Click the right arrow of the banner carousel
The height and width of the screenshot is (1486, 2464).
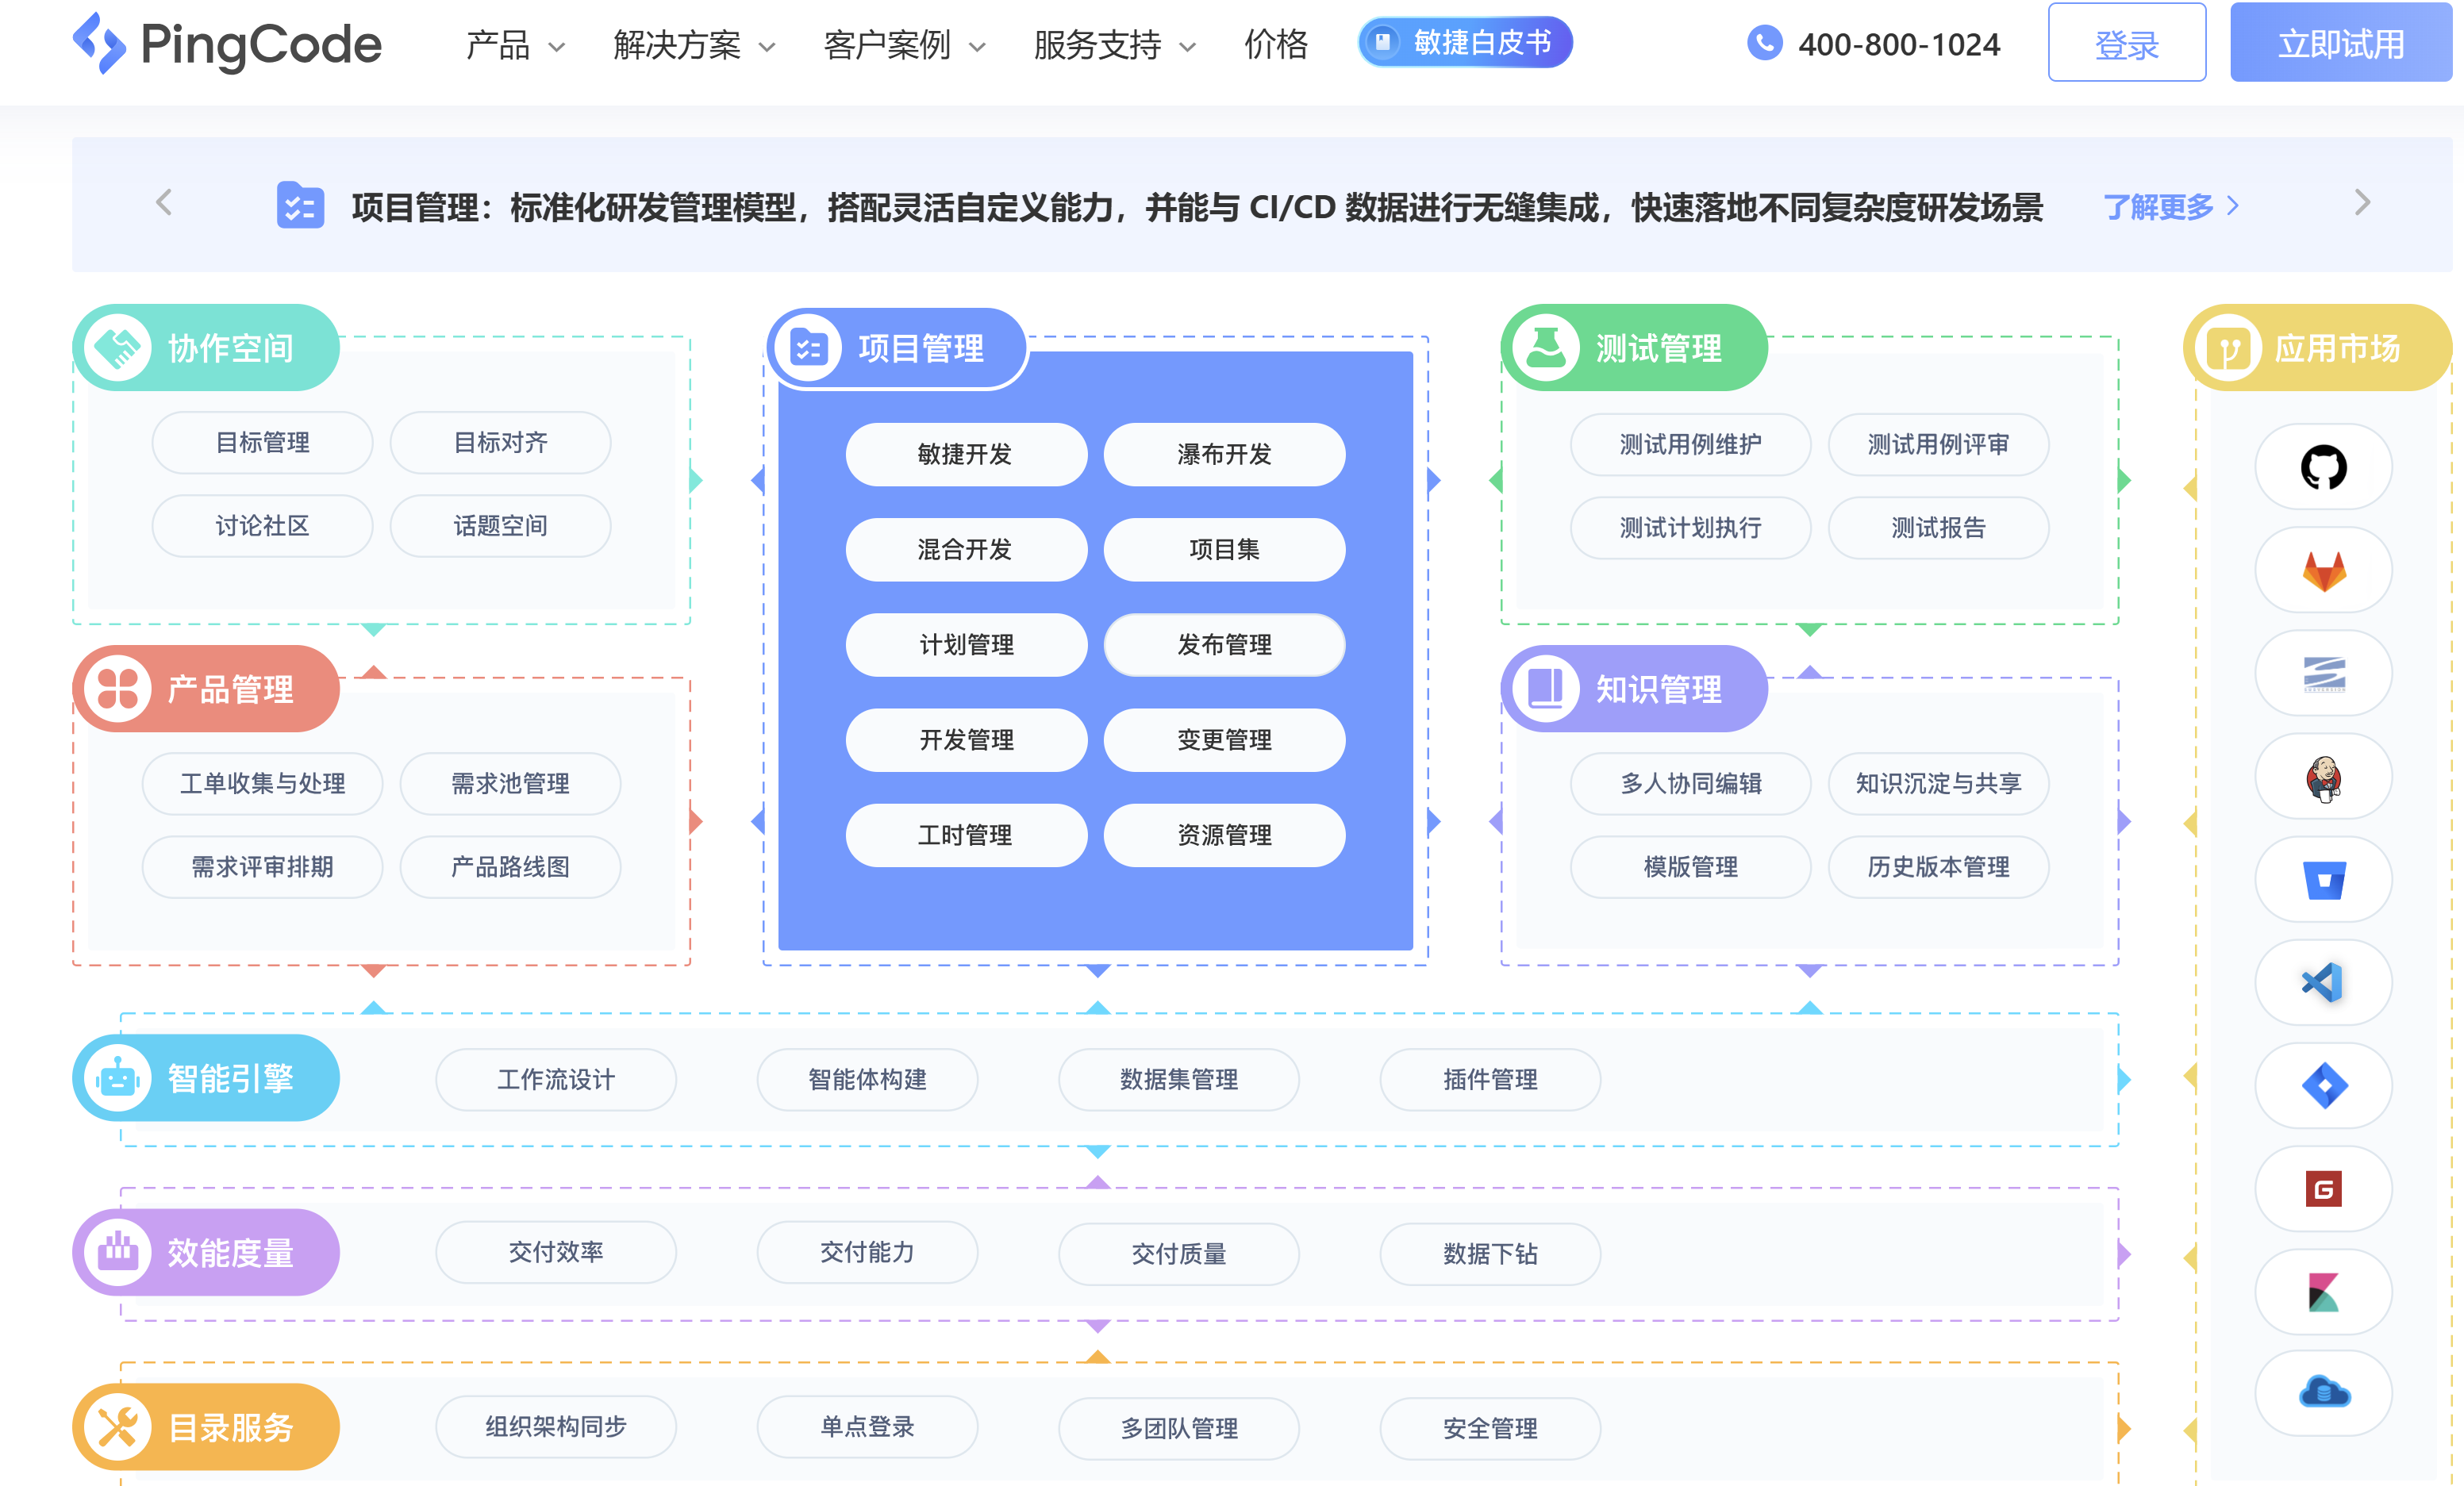pyautogui.click(x=2363, y=203)
